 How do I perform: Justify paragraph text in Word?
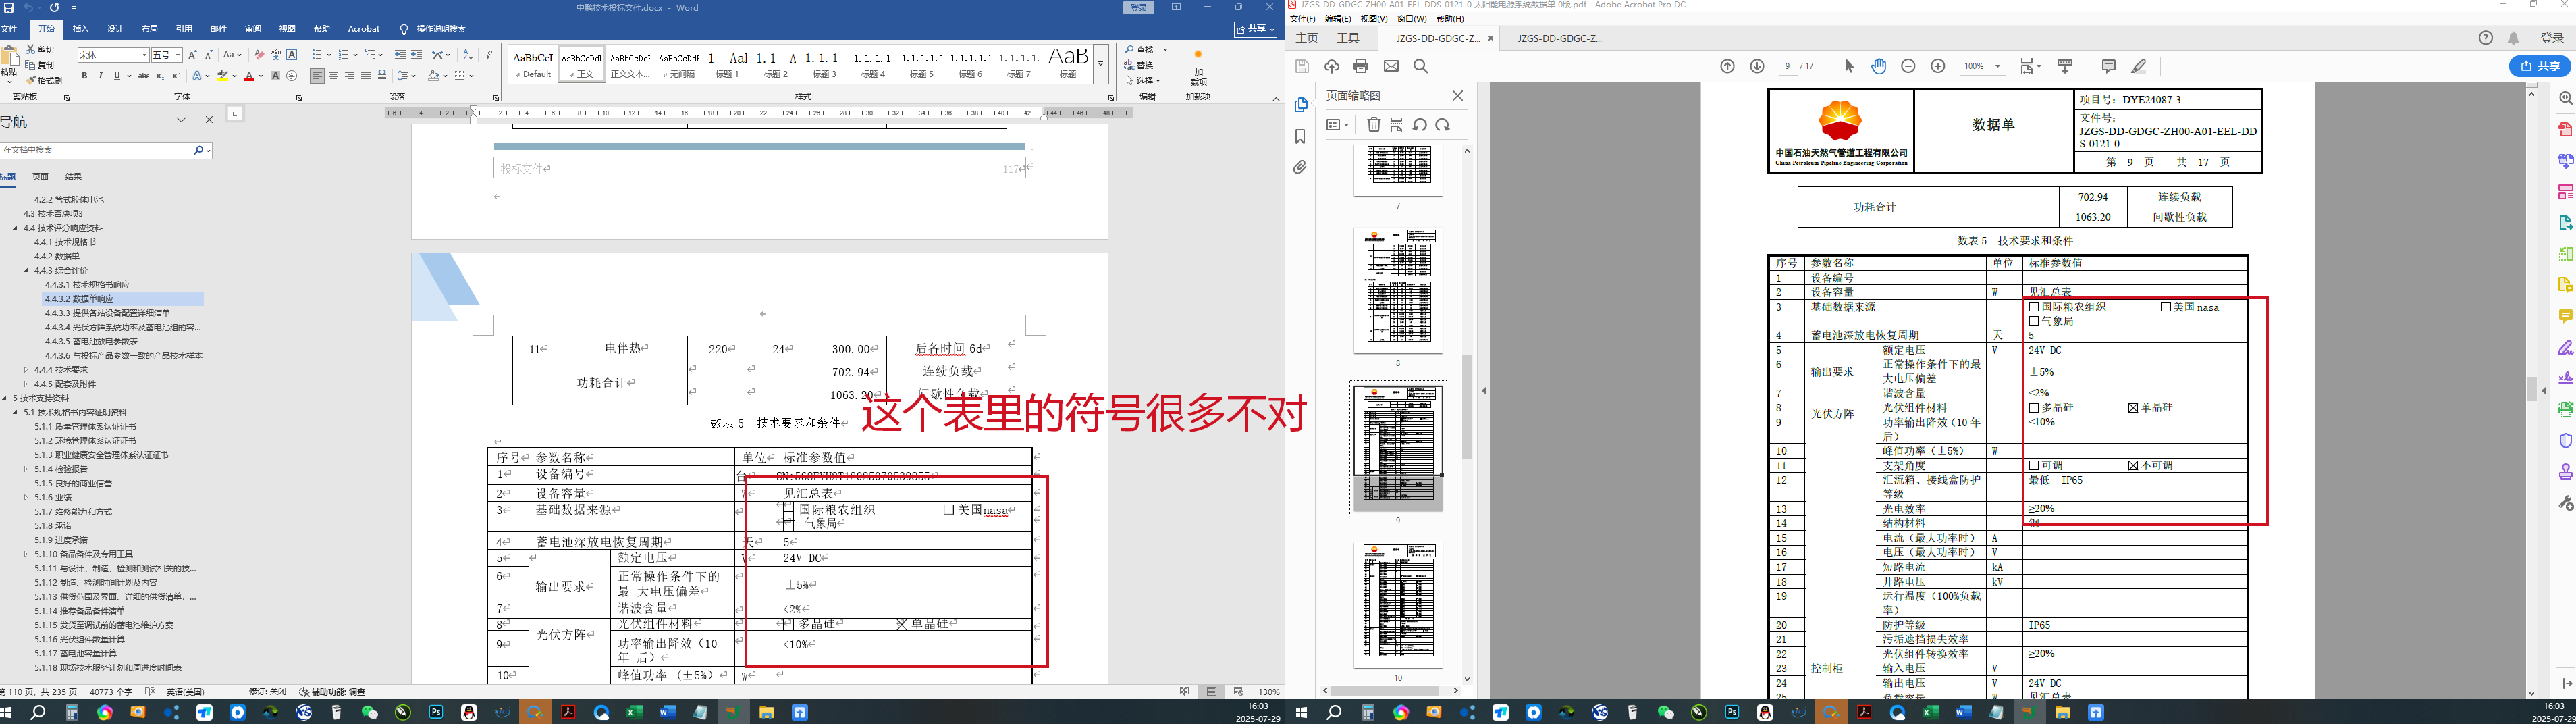click(x=365, y=76)
